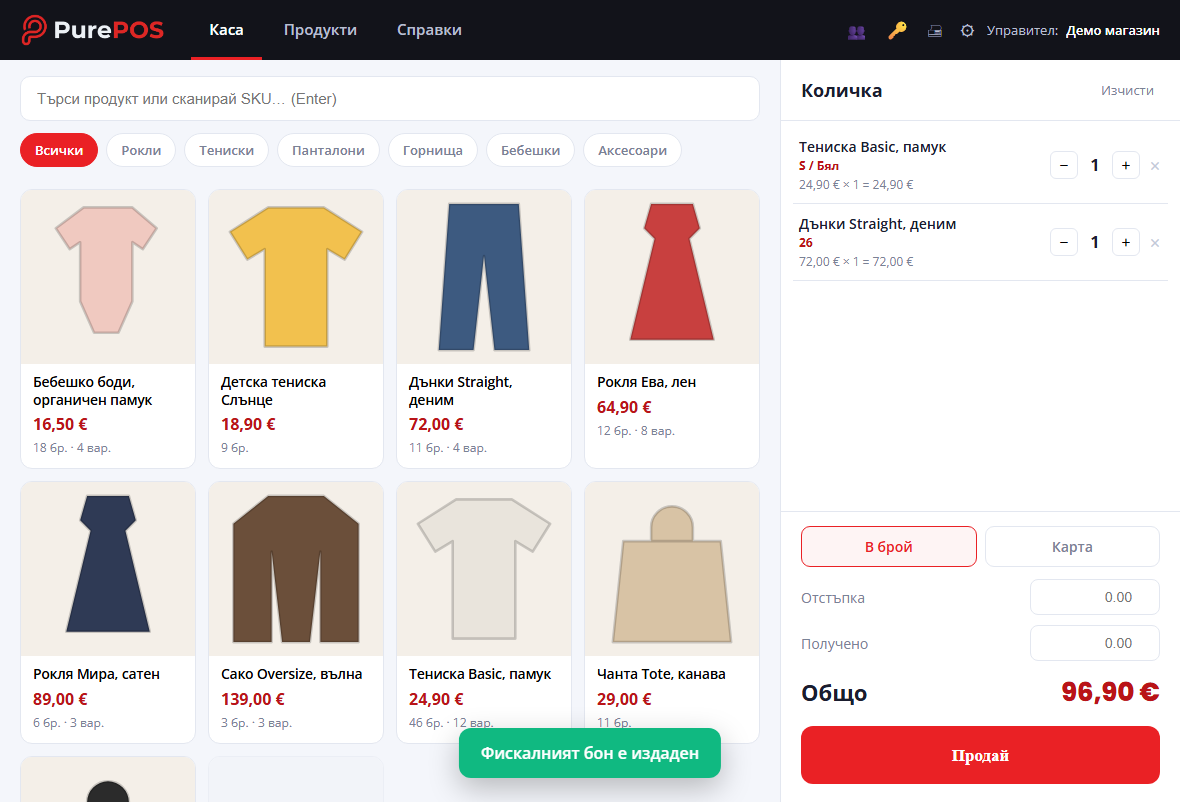
Task: Decrease quantity of Дънки Straight in cart
Action: point(1063,242)
